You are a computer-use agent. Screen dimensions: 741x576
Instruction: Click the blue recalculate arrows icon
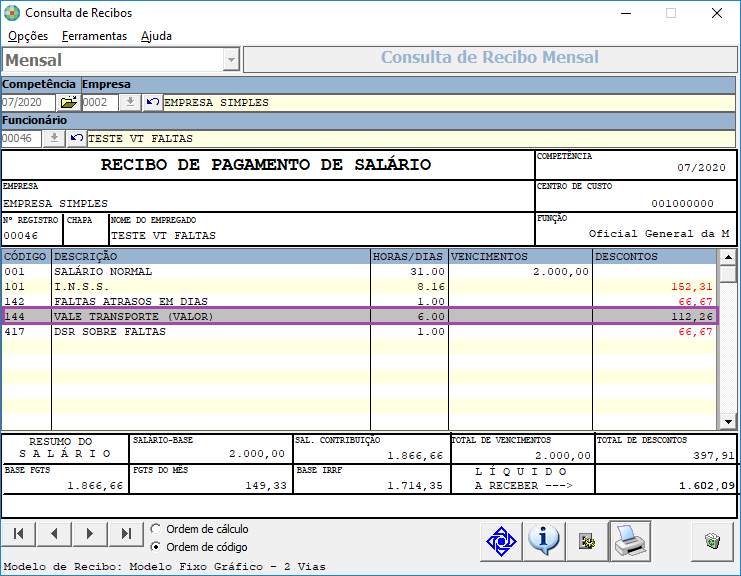coord(501,541)
